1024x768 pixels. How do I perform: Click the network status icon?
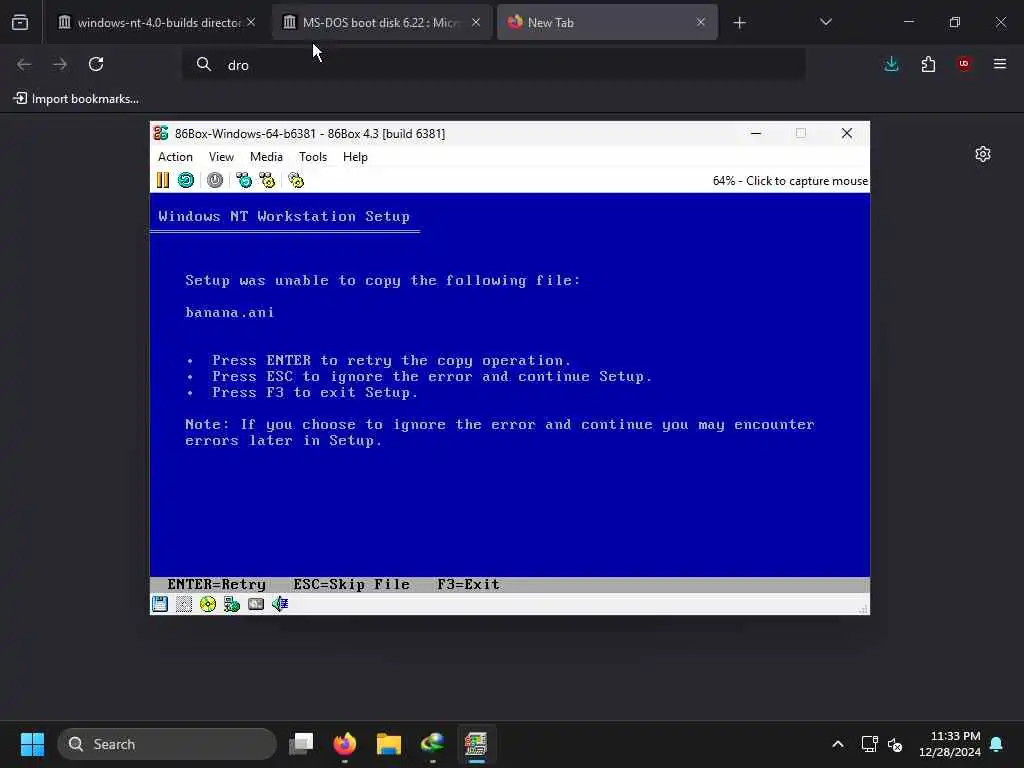coord(232,604)
